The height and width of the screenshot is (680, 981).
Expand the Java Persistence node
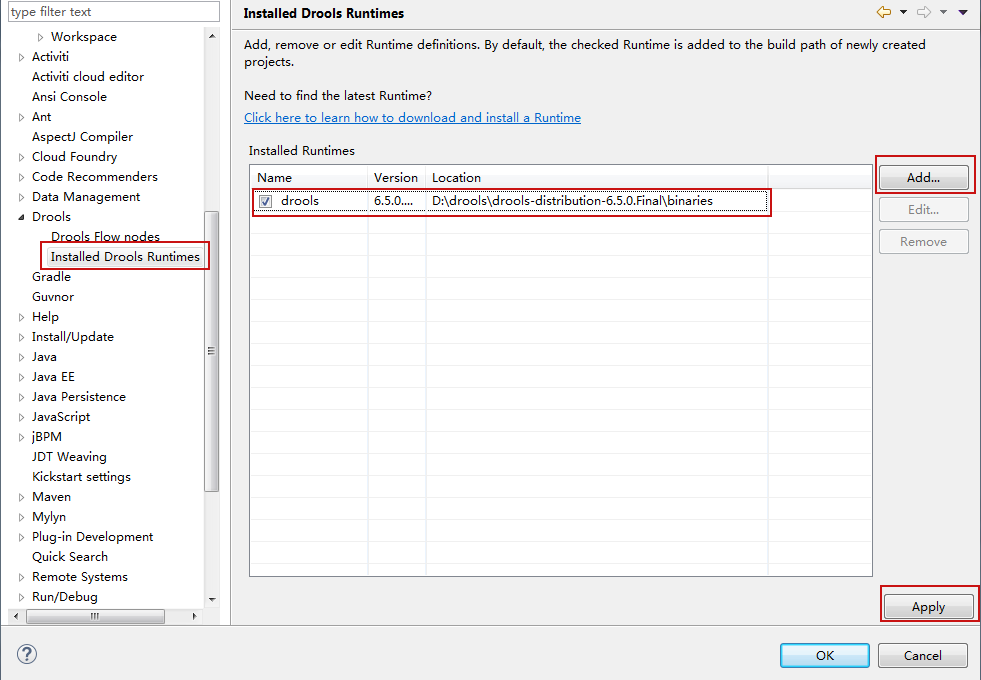point(22,397)
